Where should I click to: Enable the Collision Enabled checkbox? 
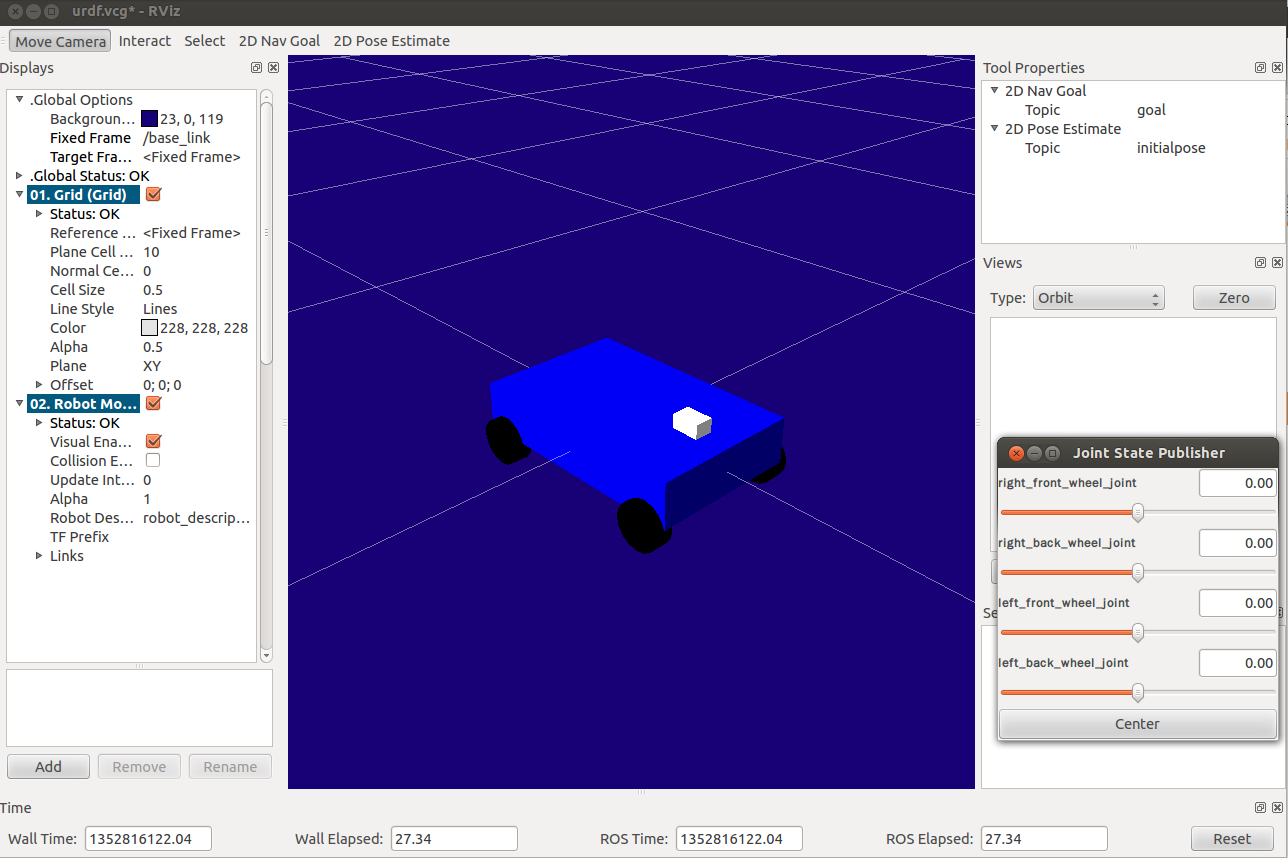point(153,461)
